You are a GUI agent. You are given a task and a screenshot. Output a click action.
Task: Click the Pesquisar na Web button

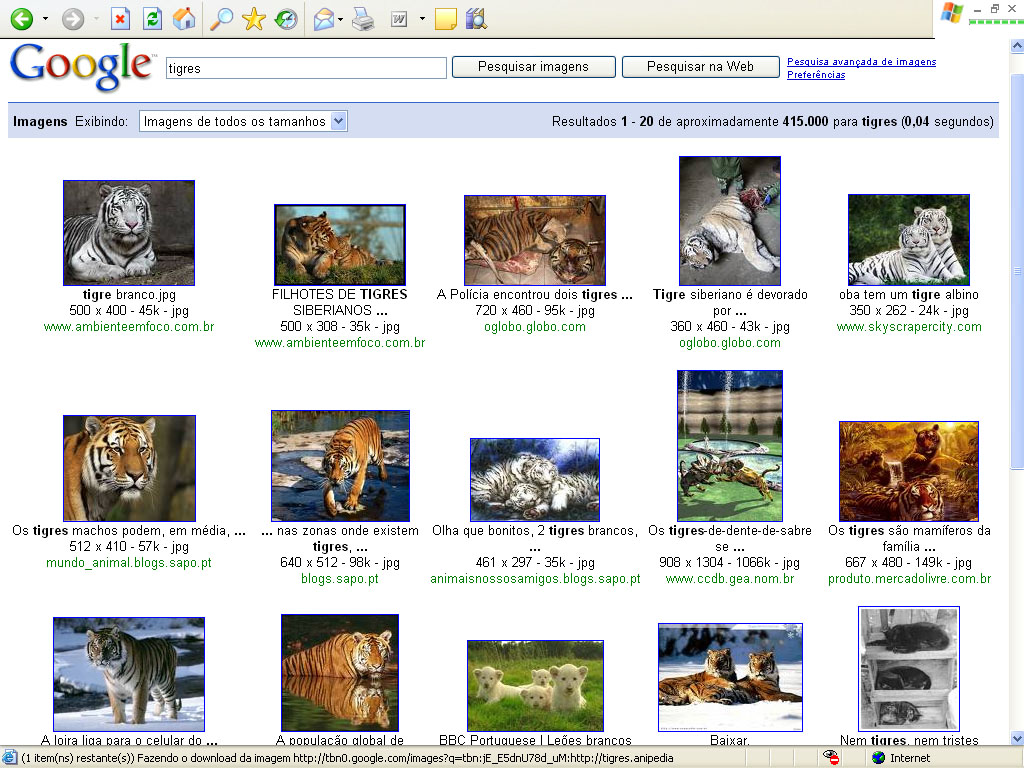pyautogui.click(x=700, y=67)
